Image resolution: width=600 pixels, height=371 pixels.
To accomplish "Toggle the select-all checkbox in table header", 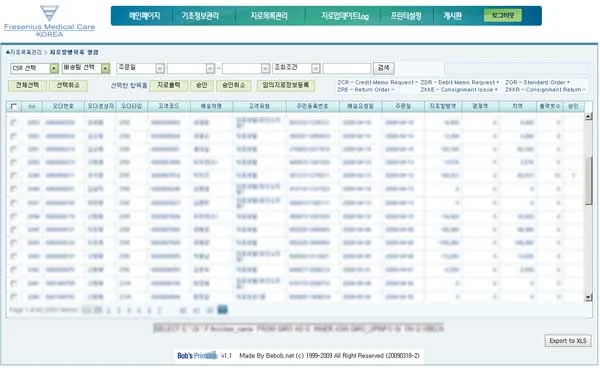I will coord(13,107).
